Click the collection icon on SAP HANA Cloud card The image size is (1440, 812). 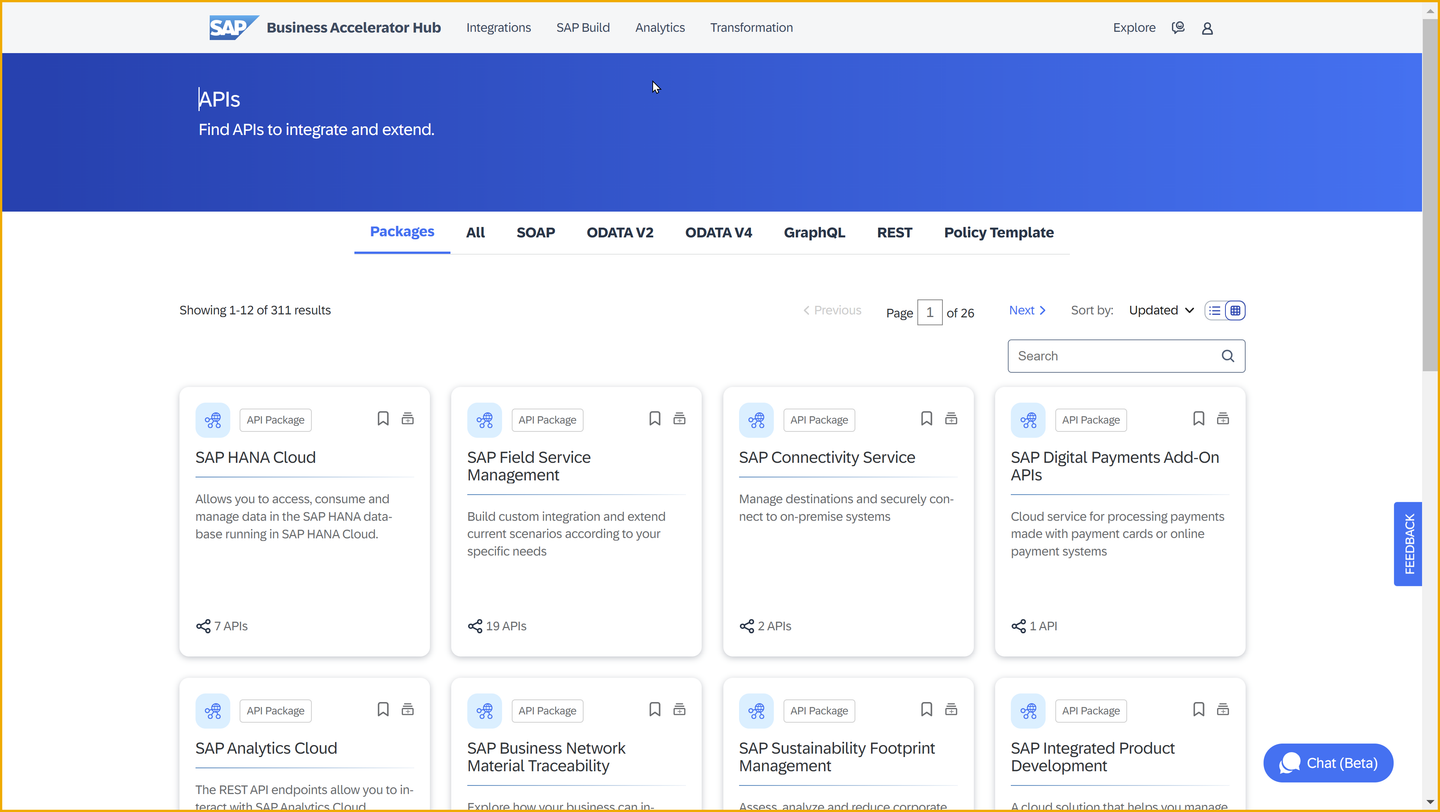[x=408, y=419]
